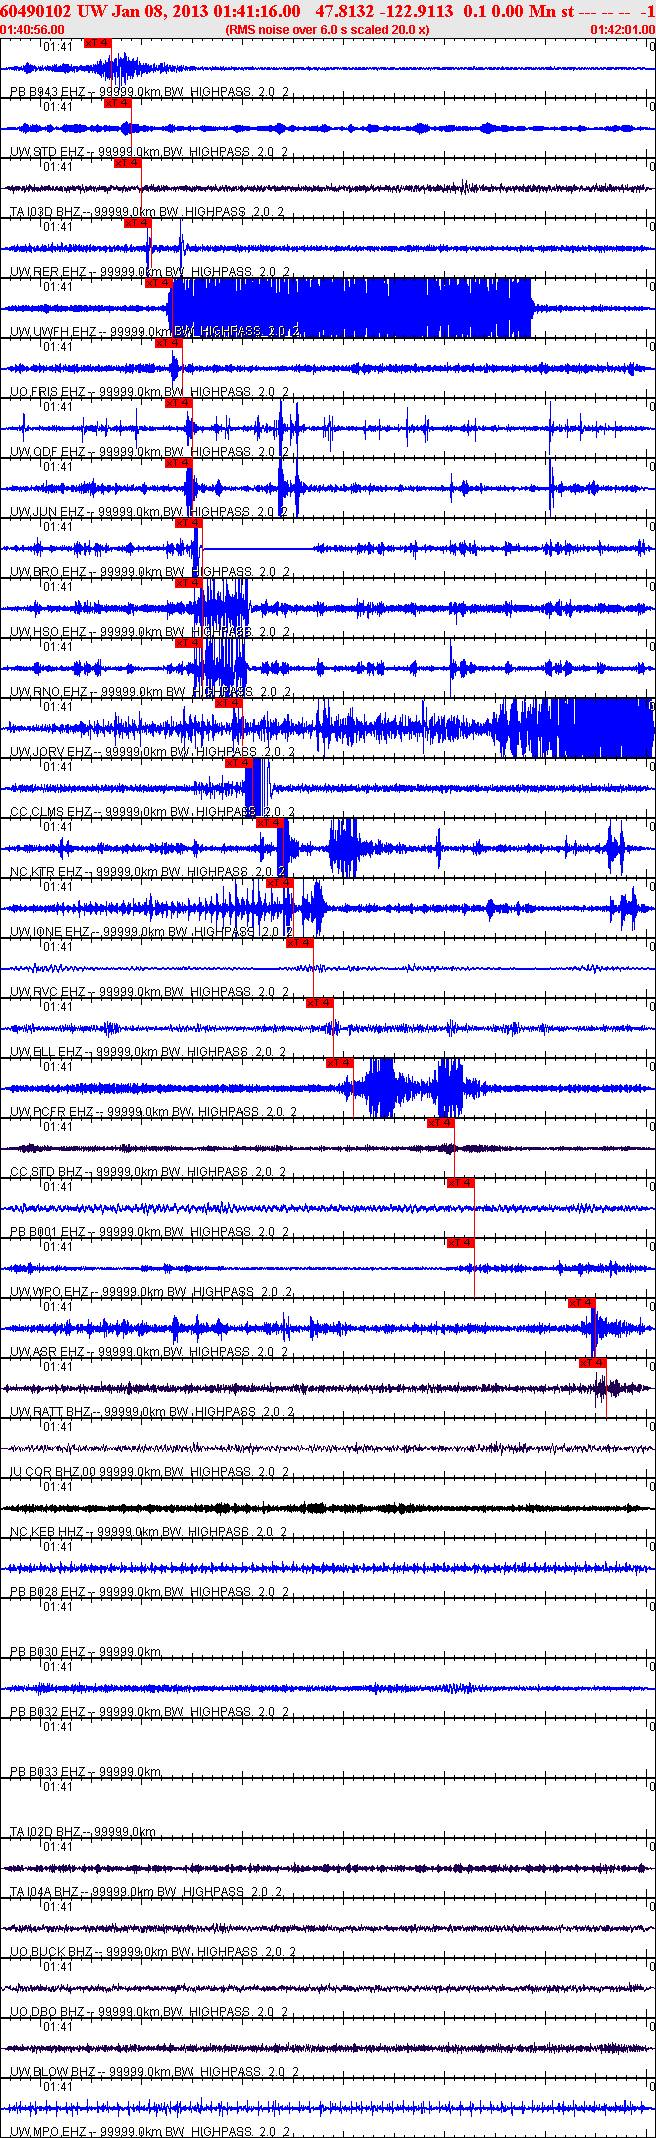
Task: Select the UW.IONE EHZ station label
Action: (151, 932)
